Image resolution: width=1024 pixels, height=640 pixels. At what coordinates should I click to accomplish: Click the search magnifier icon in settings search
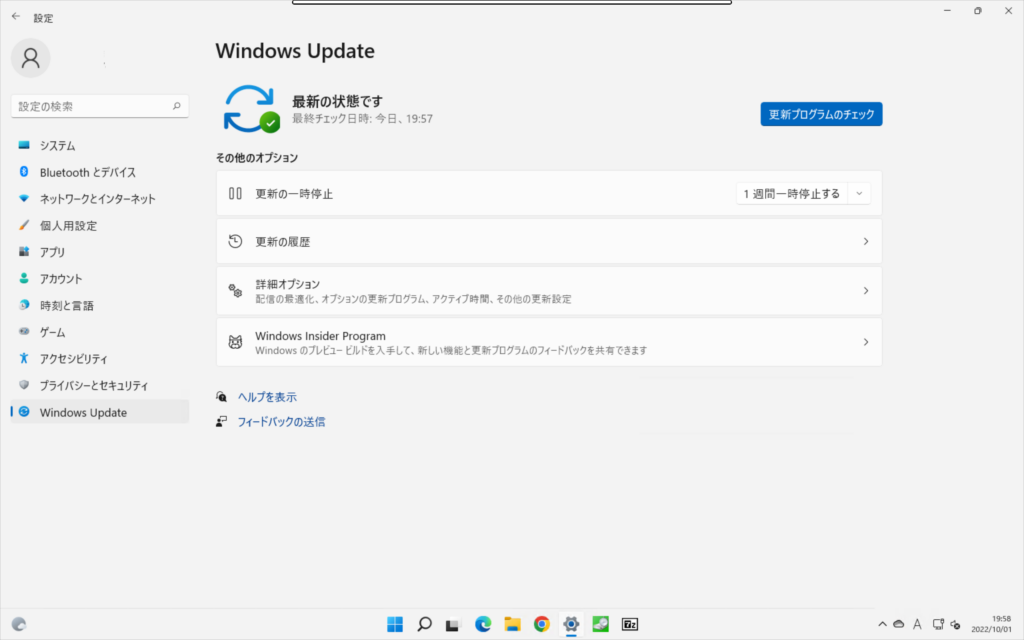click(177, 106)
